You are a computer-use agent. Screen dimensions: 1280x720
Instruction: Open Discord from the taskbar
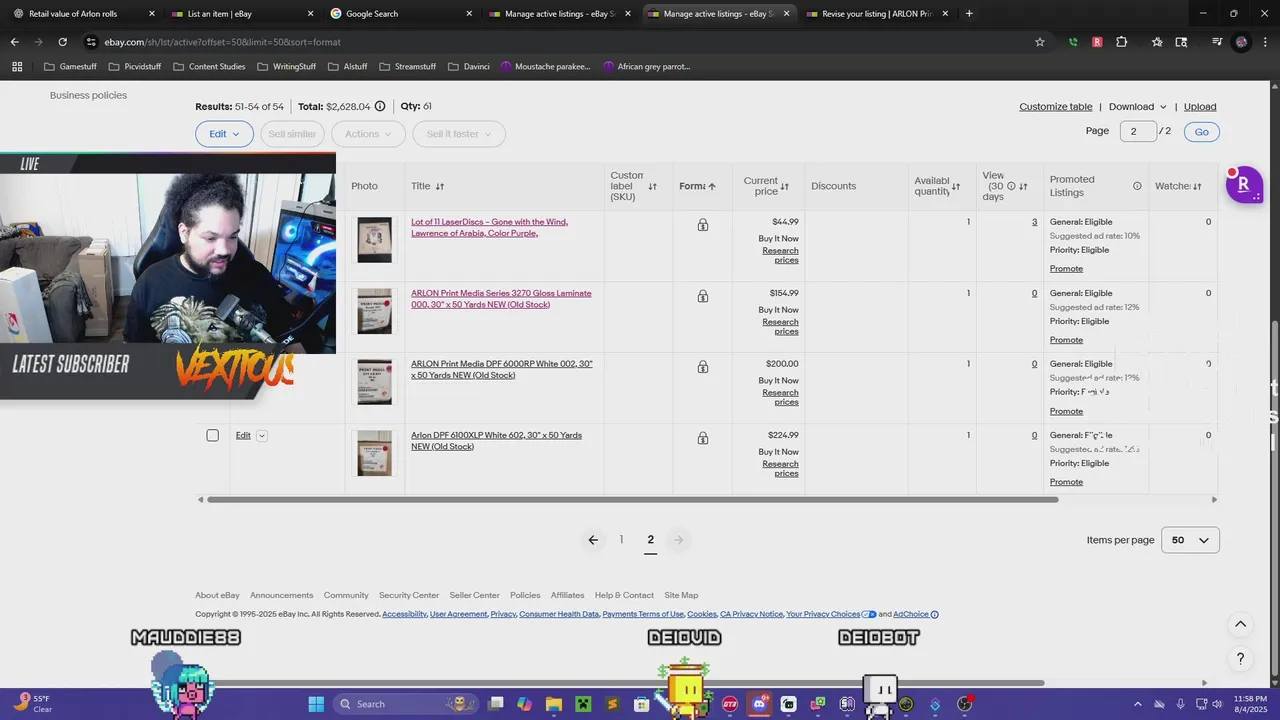(x=759, y=704)
